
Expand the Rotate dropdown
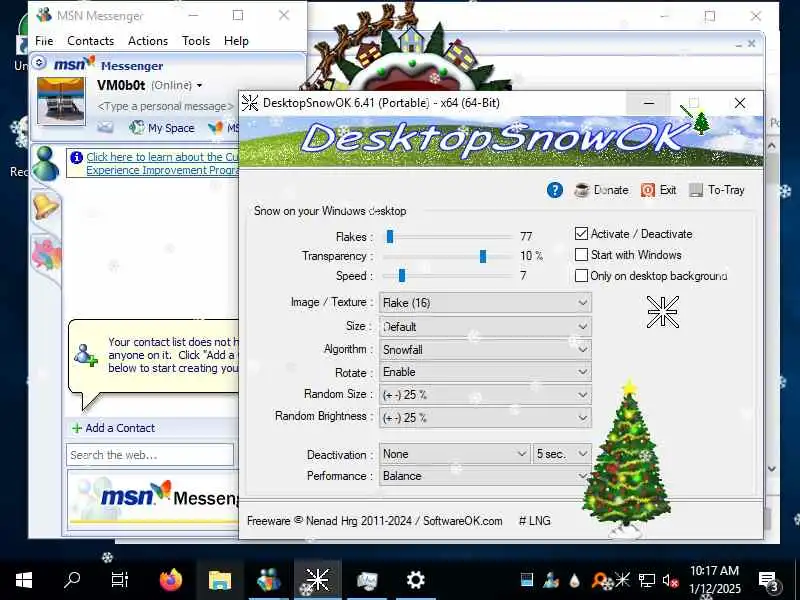[485, 372]
